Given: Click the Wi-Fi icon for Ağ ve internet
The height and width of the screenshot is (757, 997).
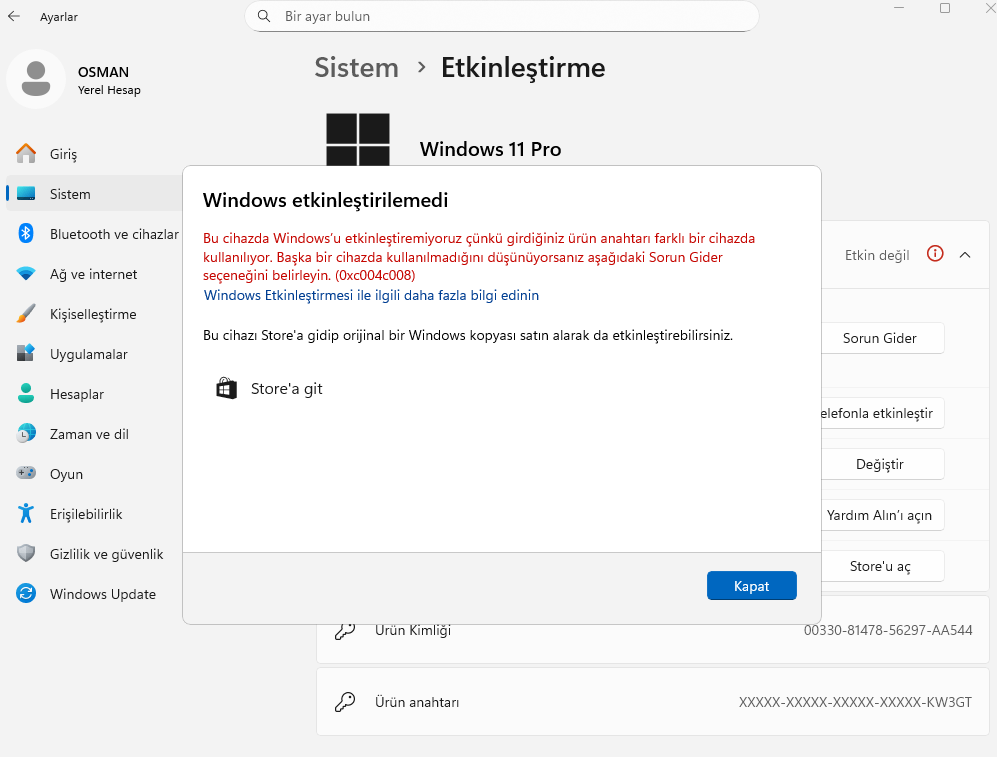Looking at the screenshot, I should click(26, 273).
